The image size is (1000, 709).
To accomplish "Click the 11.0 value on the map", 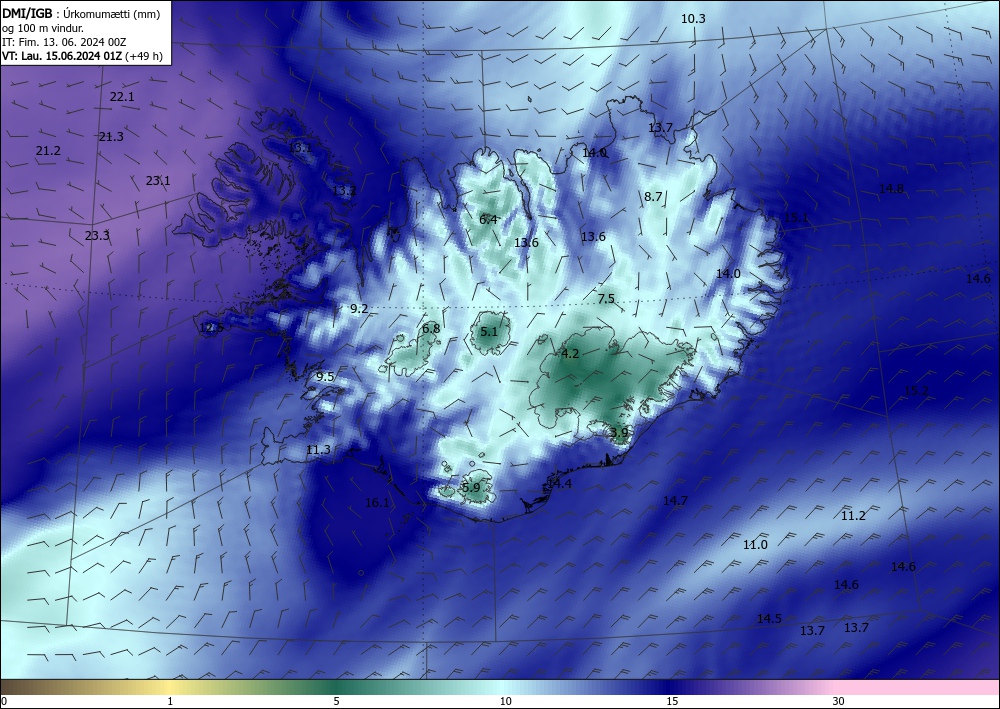I will pos(755,545).
